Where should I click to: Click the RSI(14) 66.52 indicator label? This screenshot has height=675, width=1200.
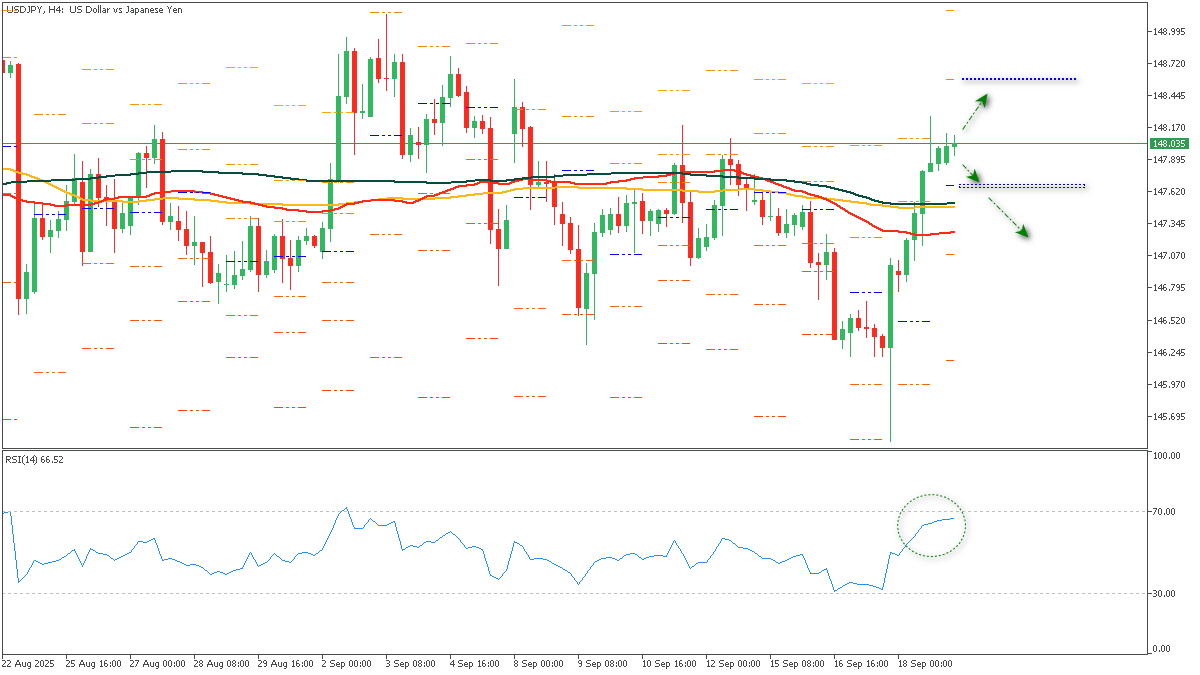(x=34, y=460)
